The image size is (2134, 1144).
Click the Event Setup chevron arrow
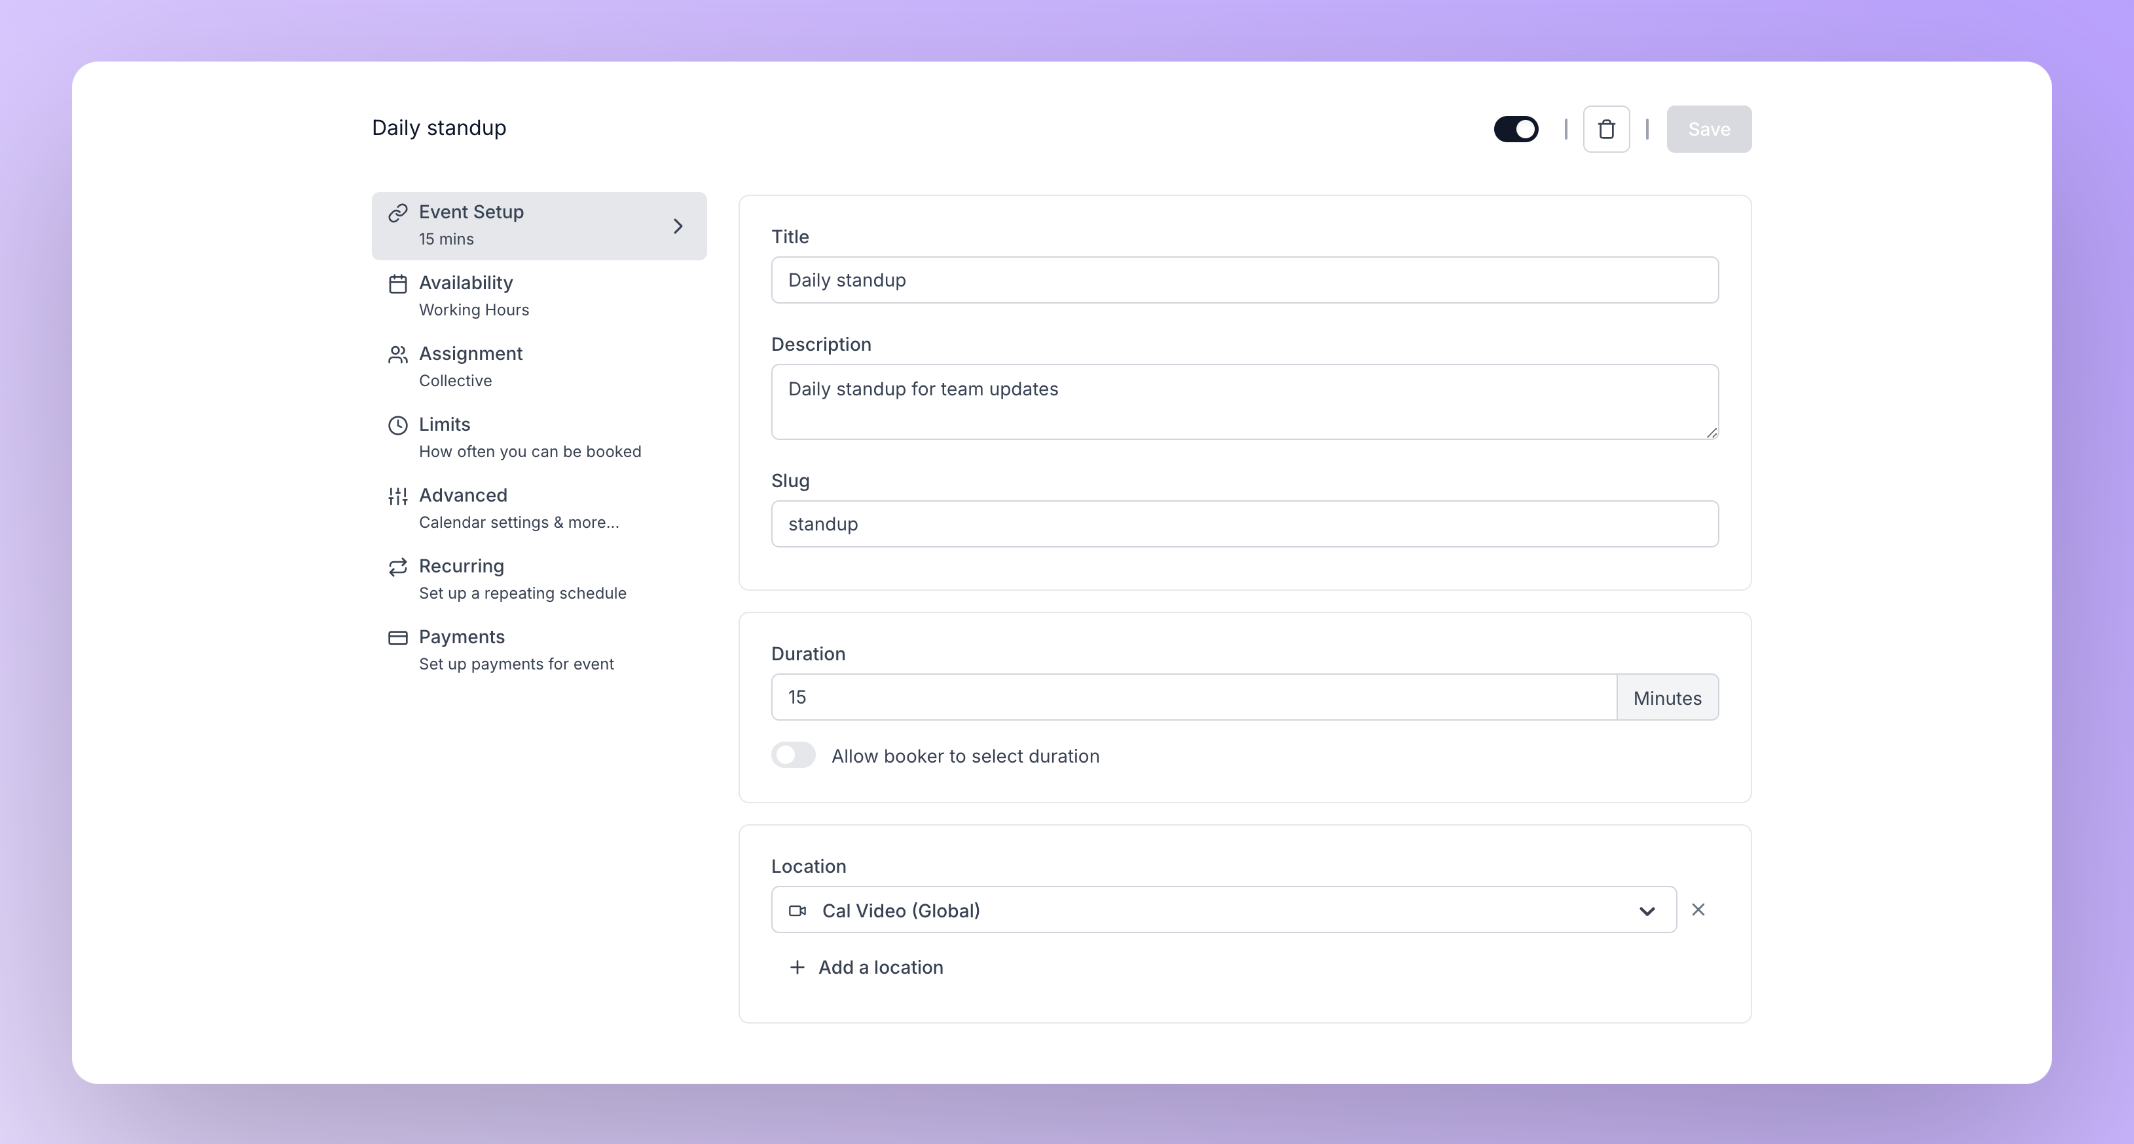pos(678,227)
